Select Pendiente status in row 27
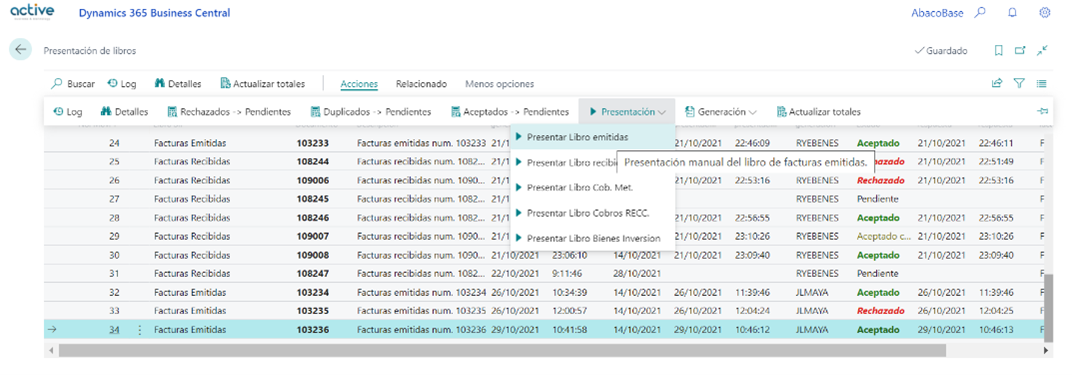The width and height of the screenshot is (1072, 375). (877, 199)
